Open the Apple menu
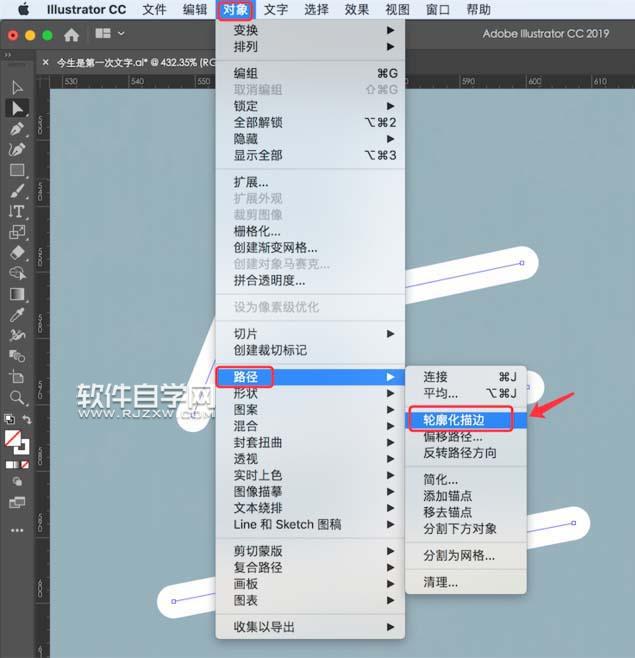635x658 pixels. [24, 9]
